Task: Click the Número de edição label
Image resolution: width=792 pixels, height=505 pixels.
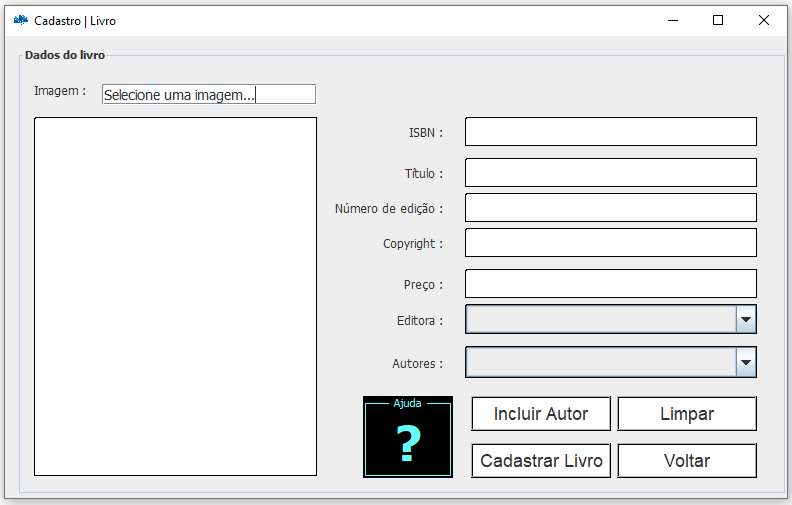Action: point(389,209)
